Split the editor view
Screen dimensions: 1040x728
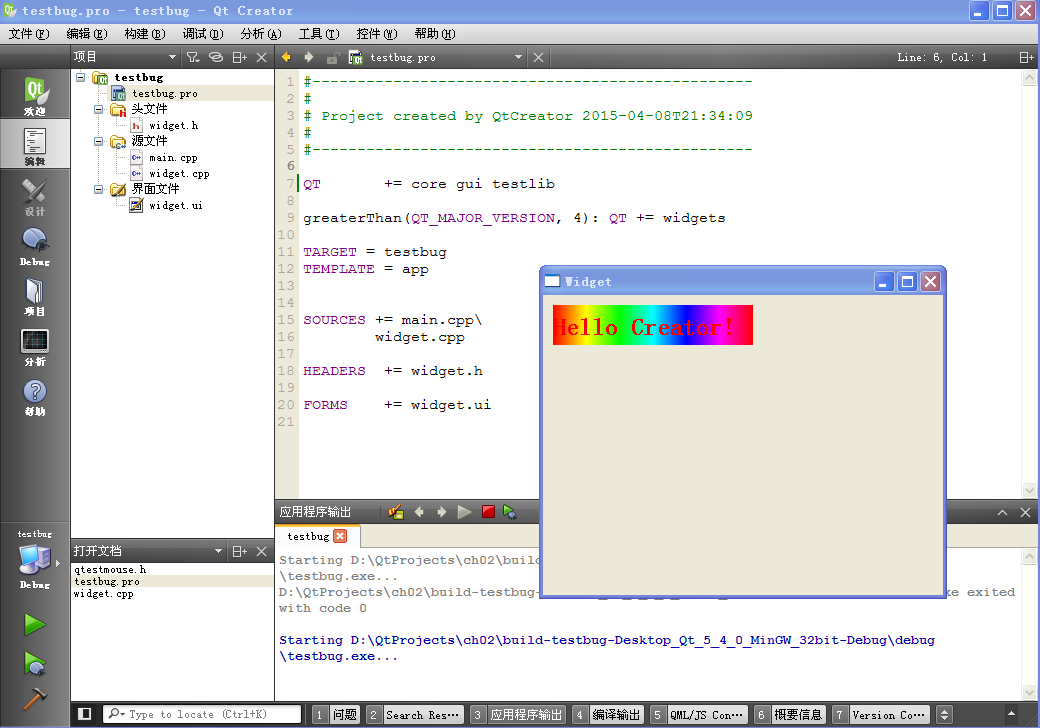coord(1026,58)
